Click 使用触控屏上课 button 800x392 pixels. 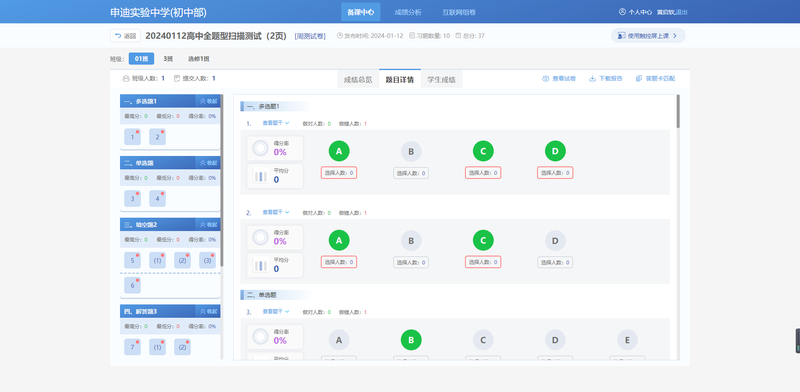[648, 36]
